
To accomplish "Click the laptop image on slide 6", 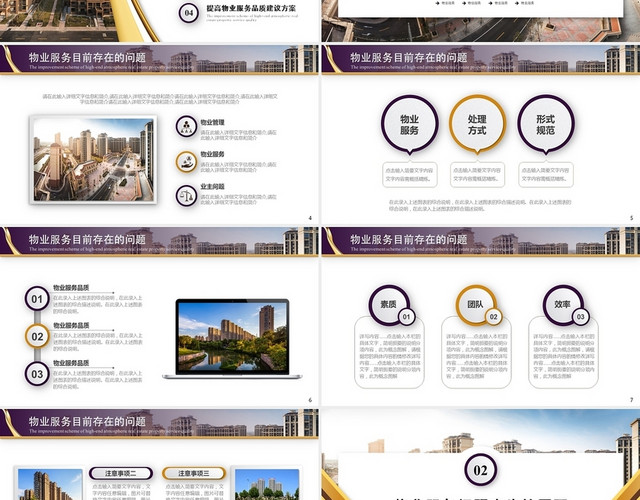I will (x=232, y=339).
